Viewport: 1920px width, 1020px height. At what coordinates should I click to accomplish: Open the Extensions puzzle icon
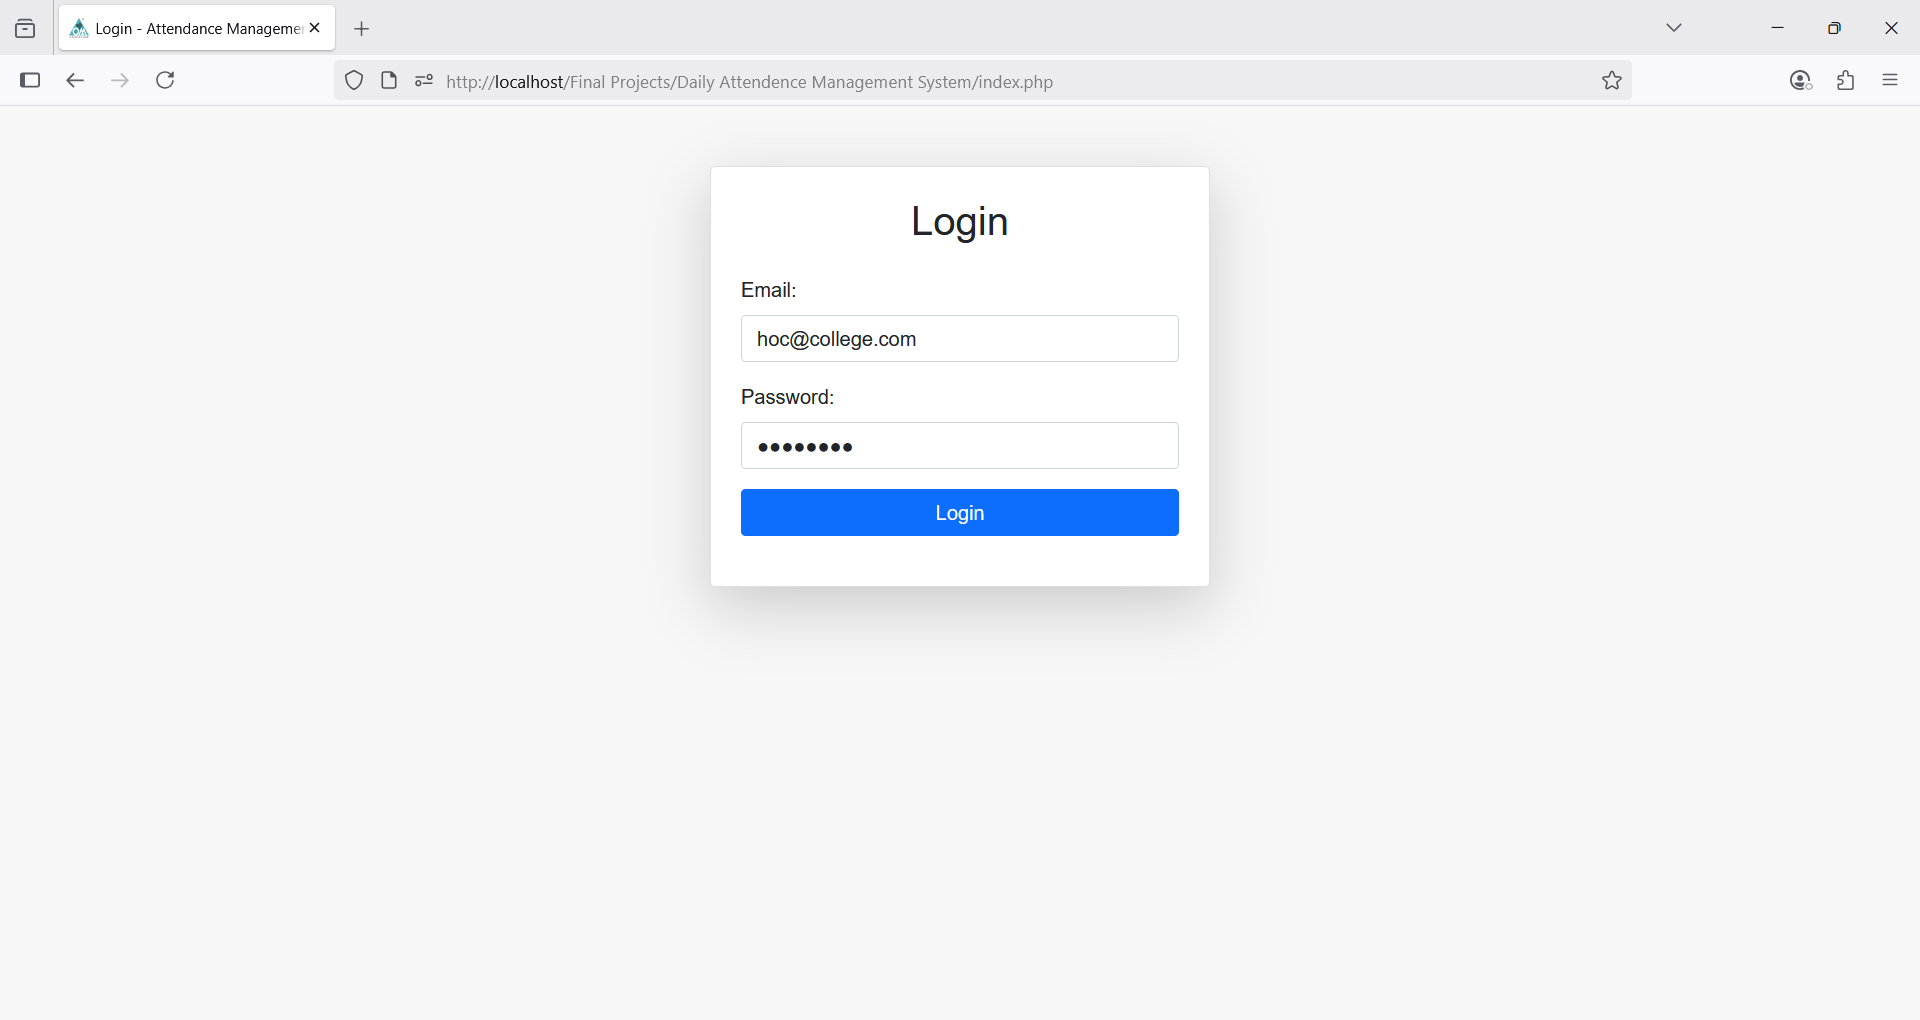[x=1846, y=81]
